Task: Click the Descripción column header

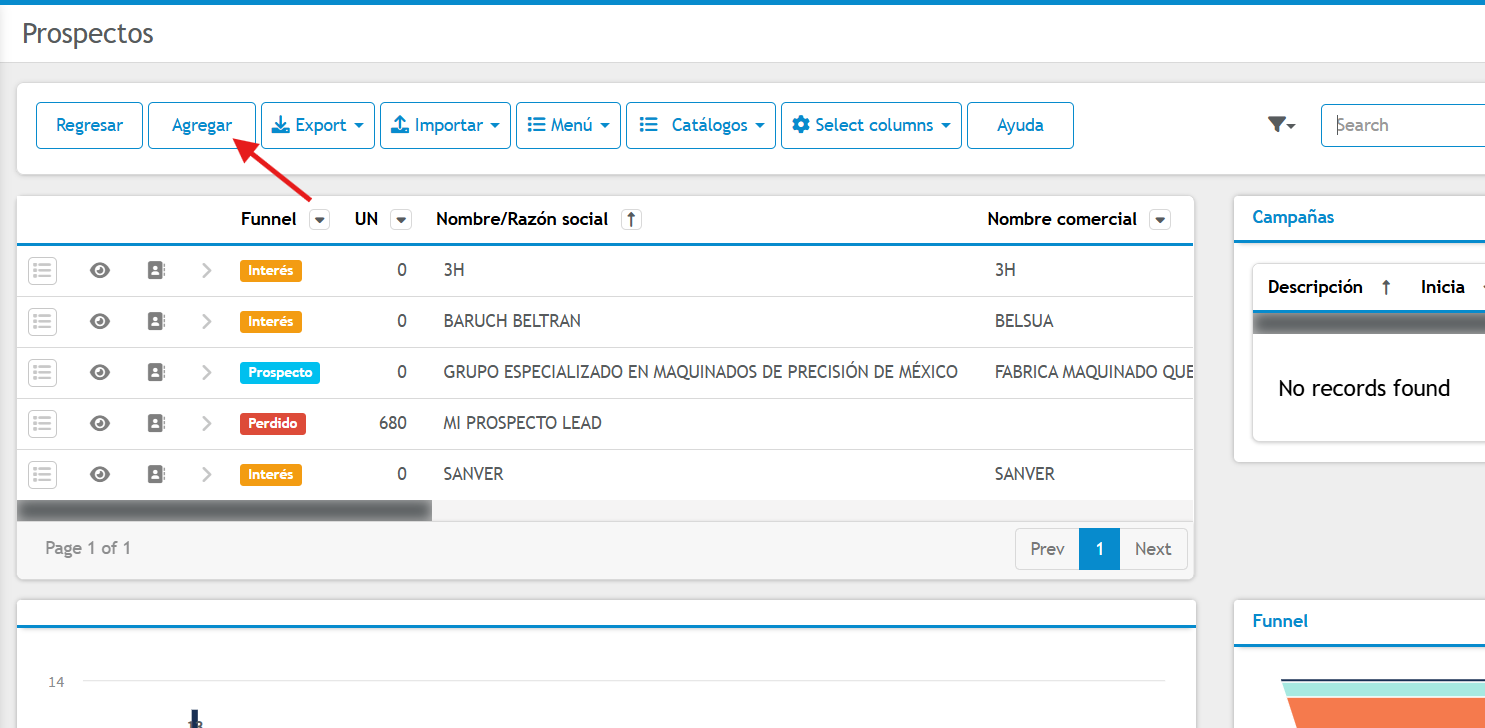Action: tap(1315, 287)
